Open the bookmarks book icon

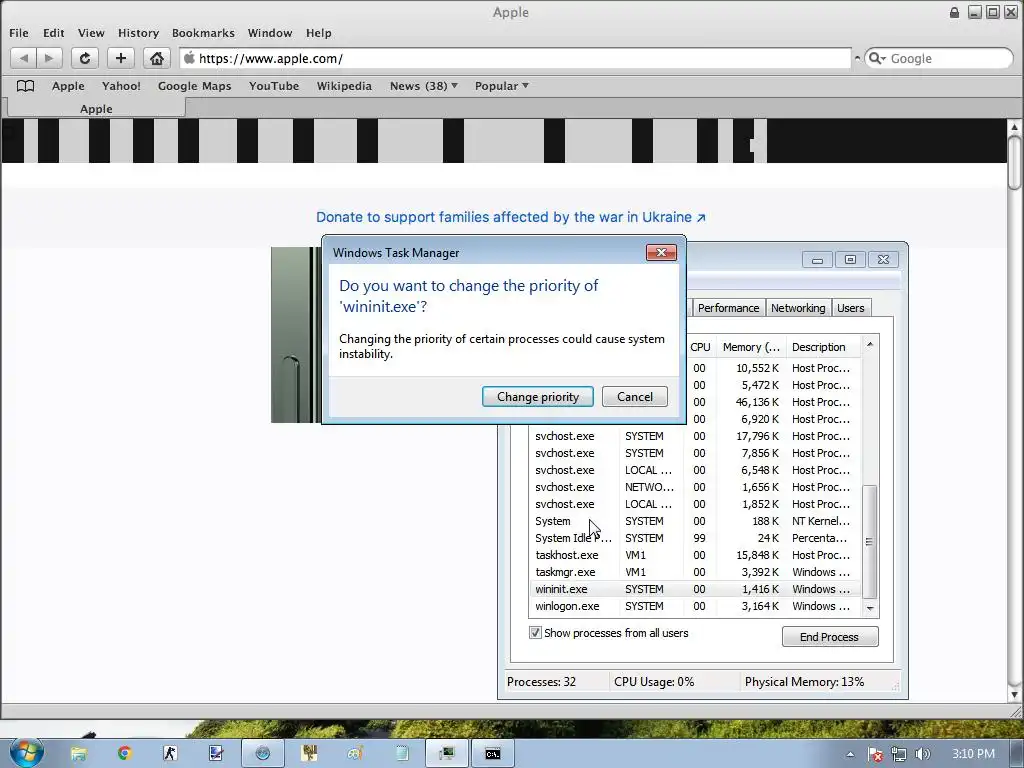click(25, 86)
